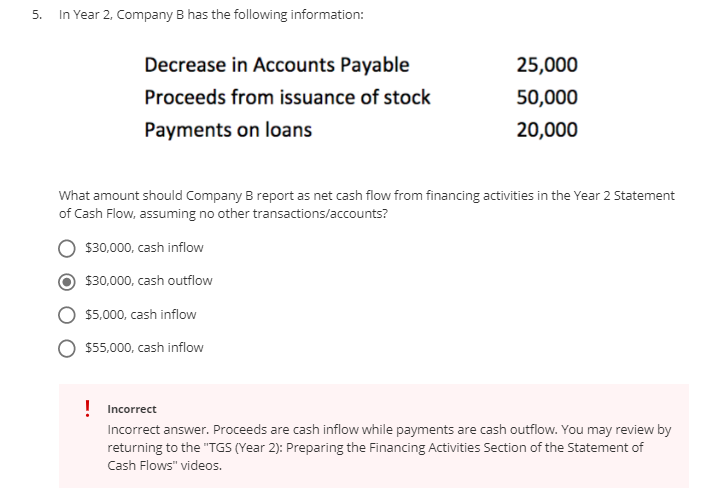
Task: Click the question number 5 marker
Action: click(37, 14)
